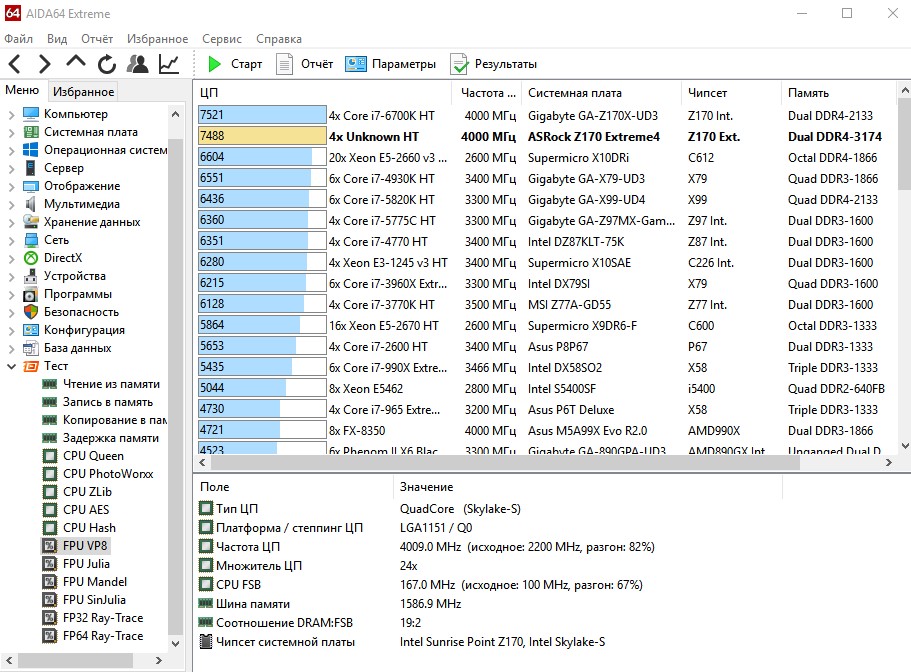
Task: Open the Отчёт toolbar button
Action: tap(305, 64)
